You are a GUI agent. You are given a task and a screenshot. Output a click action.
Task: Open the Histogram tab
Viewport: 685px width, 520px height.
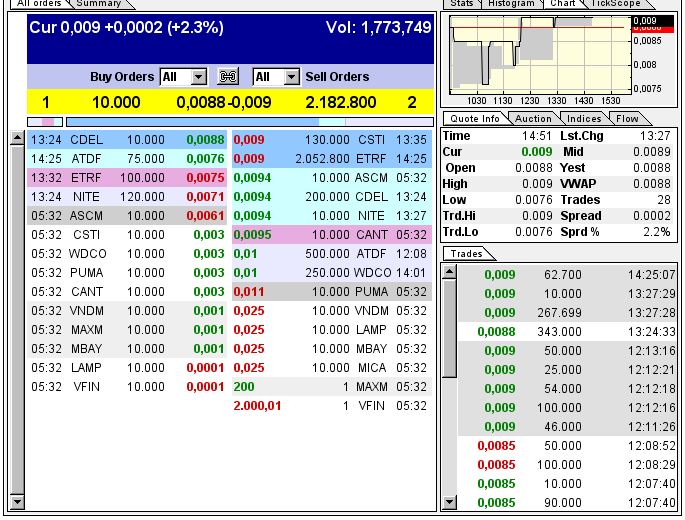(511, 3)
